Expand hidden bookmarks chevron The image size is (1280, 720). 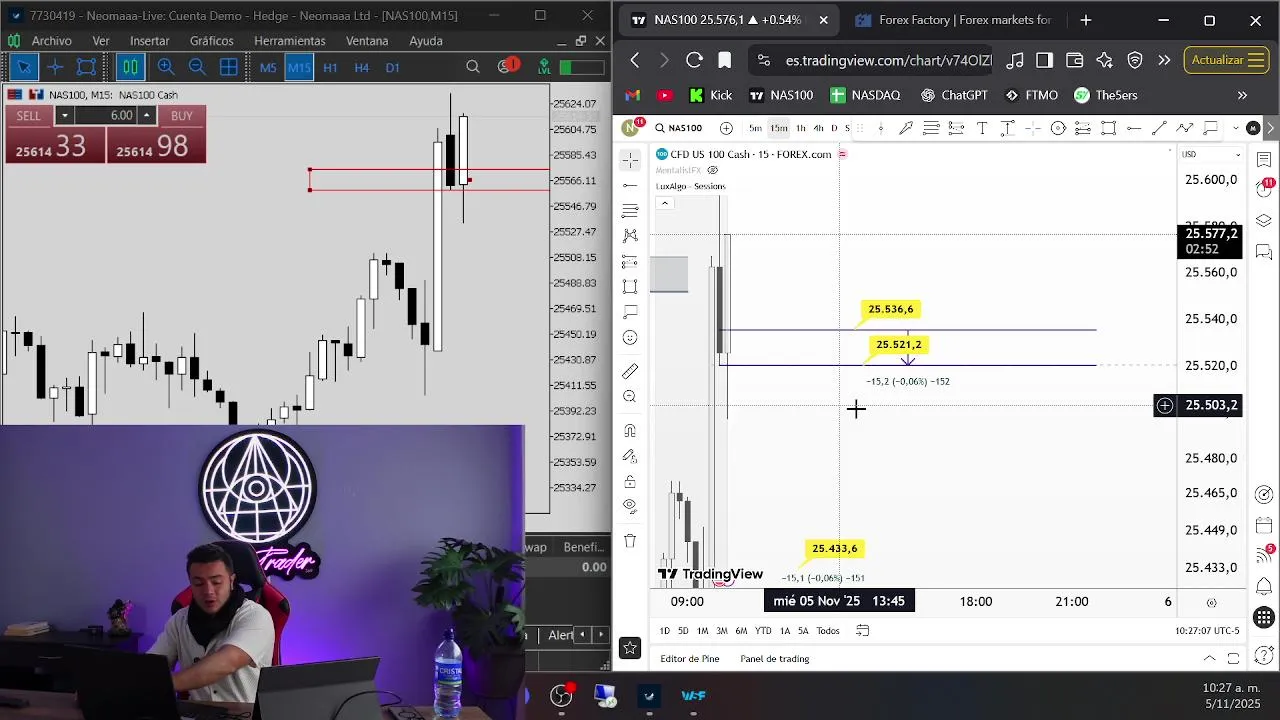point(1242,95)
